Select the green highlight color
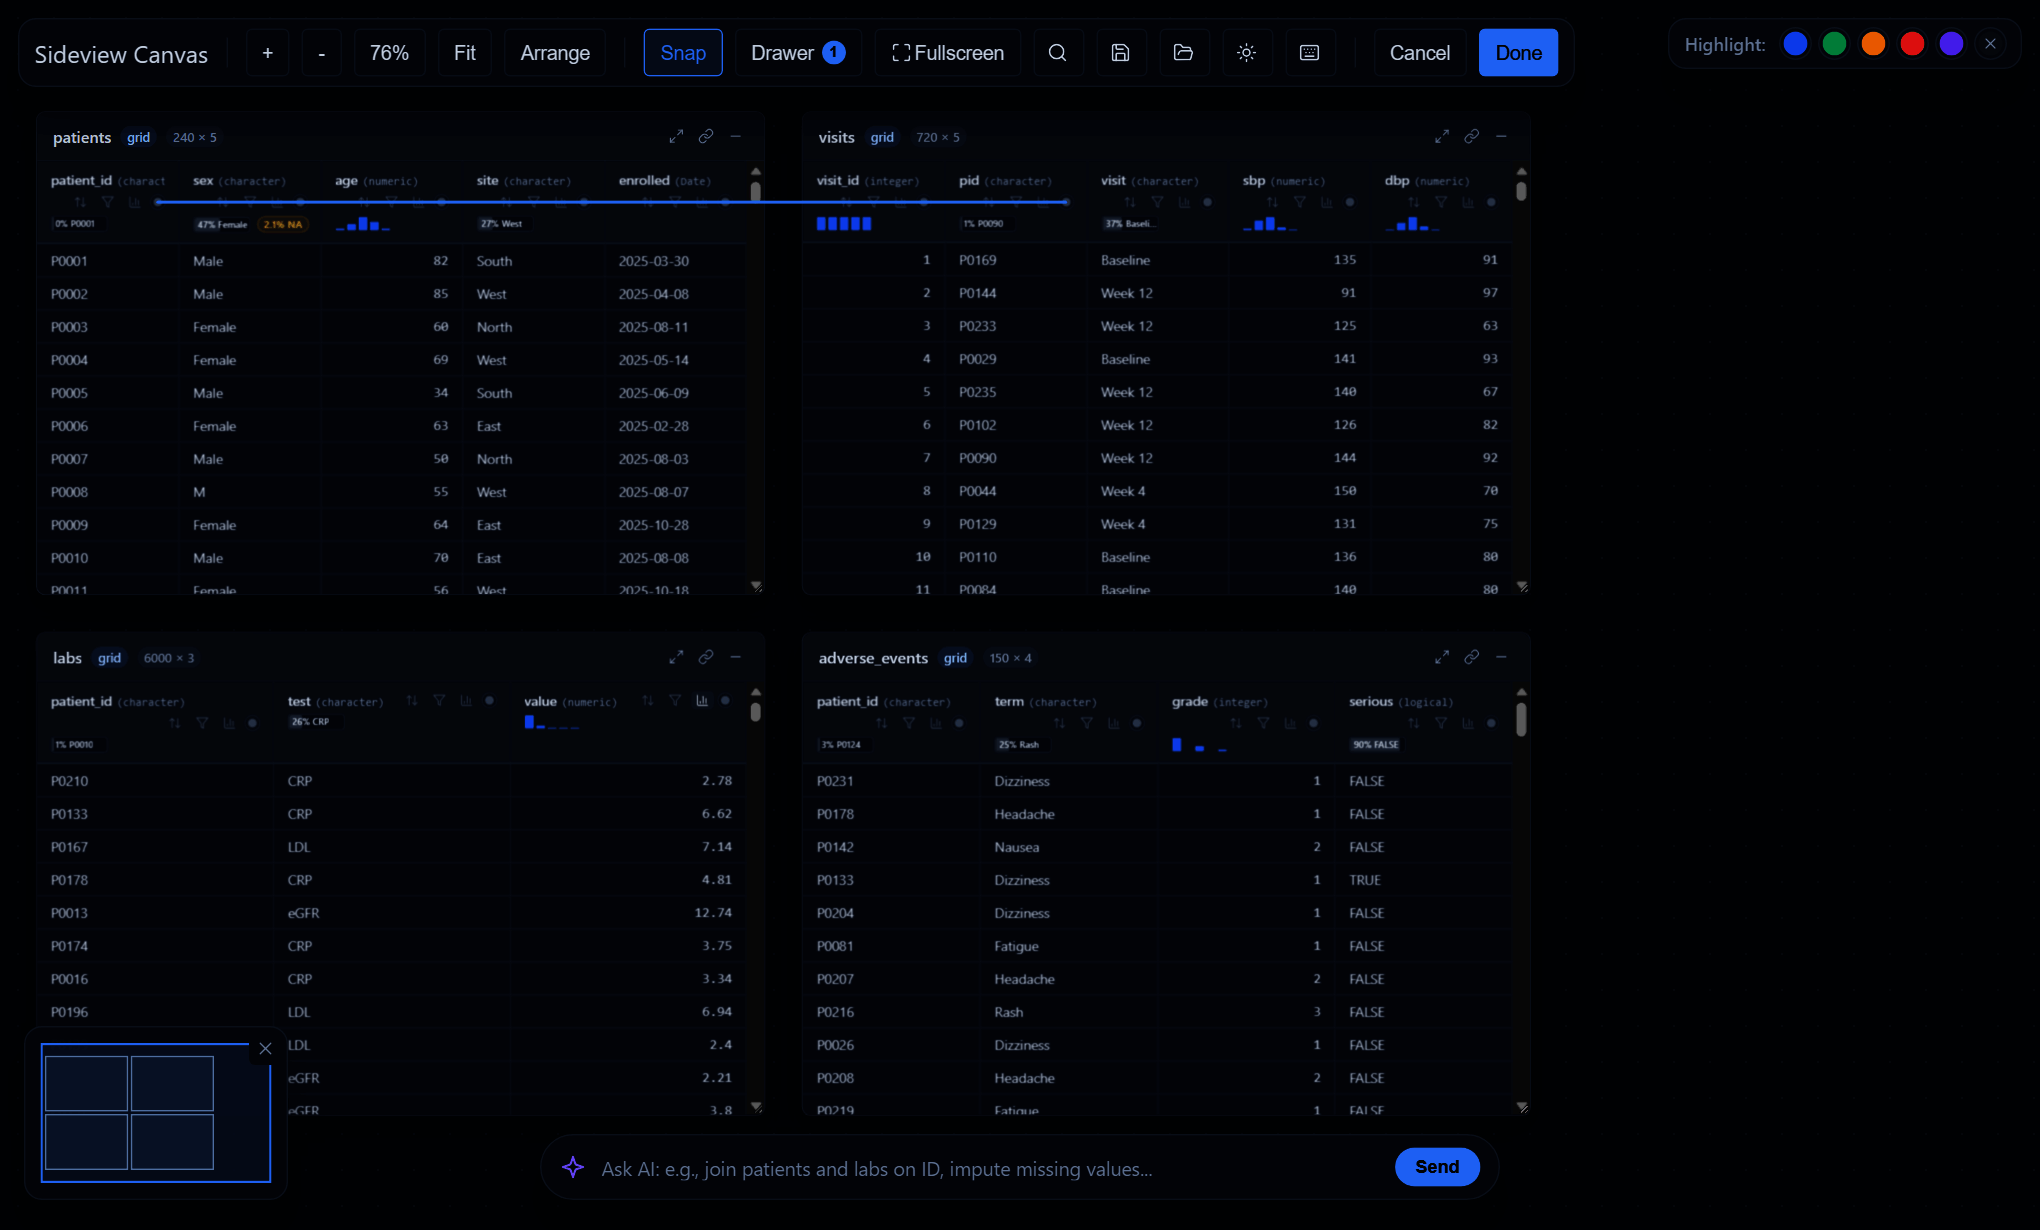The width and height of the screenshot is (2040, 1230). point(1834,44)
